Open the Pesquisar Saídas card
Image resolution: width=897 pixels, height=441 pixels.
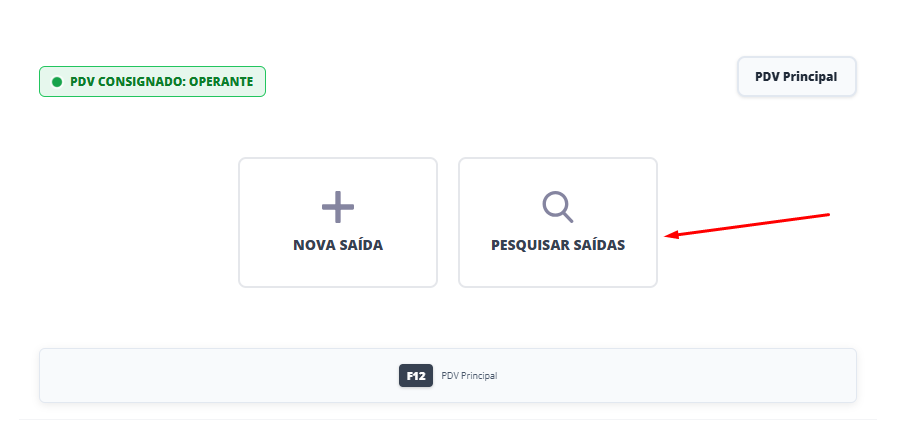pos(557,223)
